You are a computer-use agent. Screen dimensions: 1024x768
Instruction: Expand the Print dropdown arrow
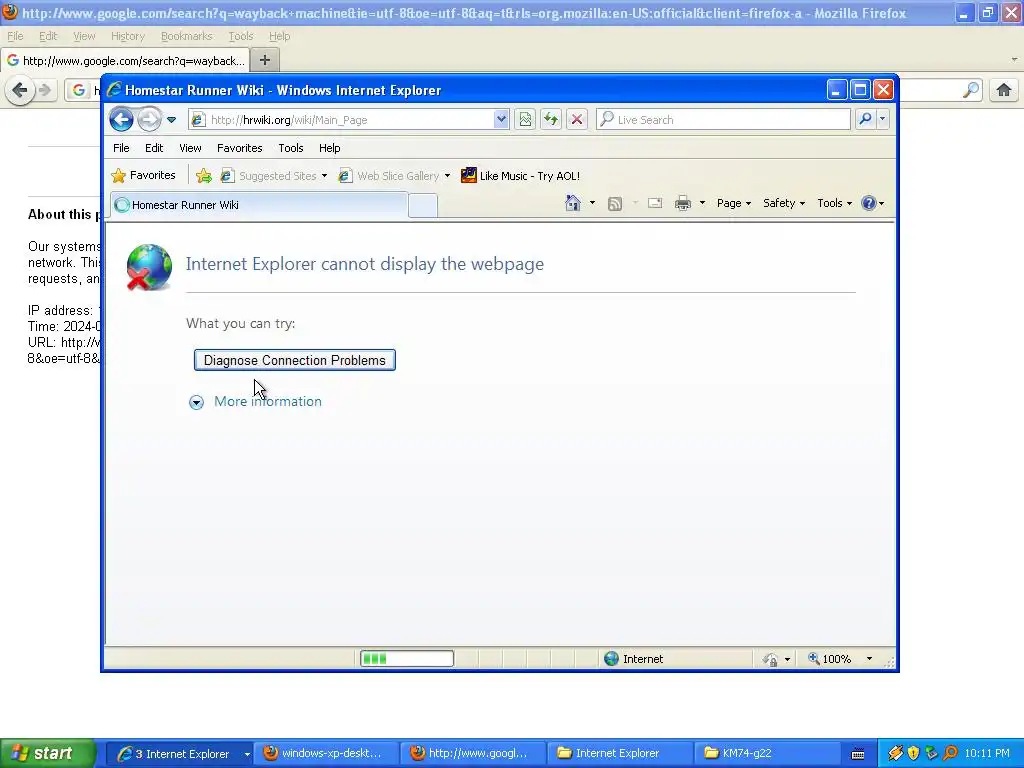[702, 203]
